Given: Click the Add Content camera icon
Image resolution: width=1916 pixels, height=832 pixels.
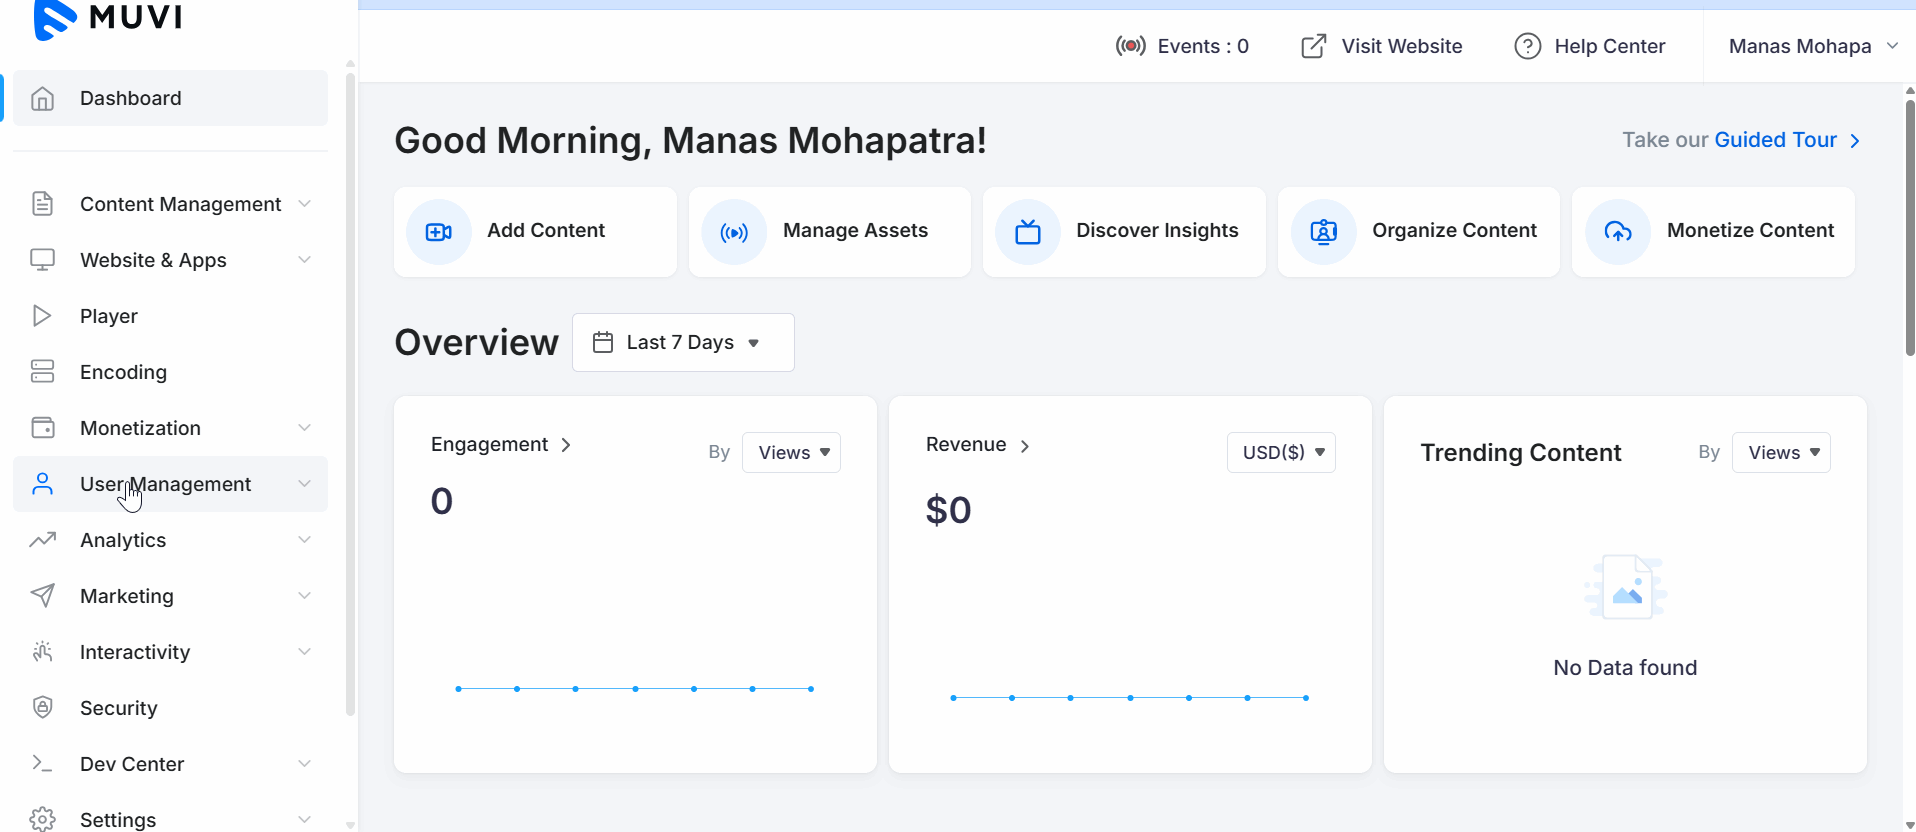Looking at the screenshot, I should coord(438,232).
